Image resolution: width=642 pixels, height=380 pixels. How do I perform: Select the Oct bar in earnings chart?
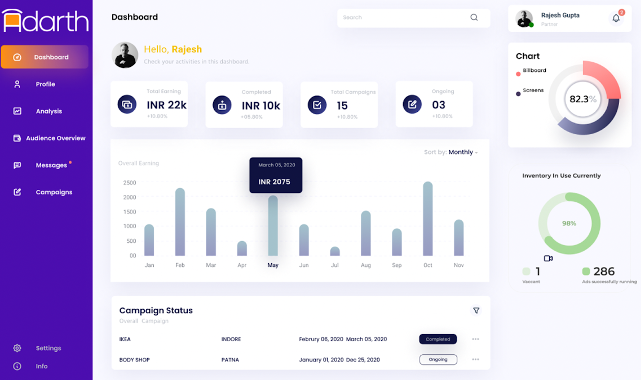tap(427, 219)
